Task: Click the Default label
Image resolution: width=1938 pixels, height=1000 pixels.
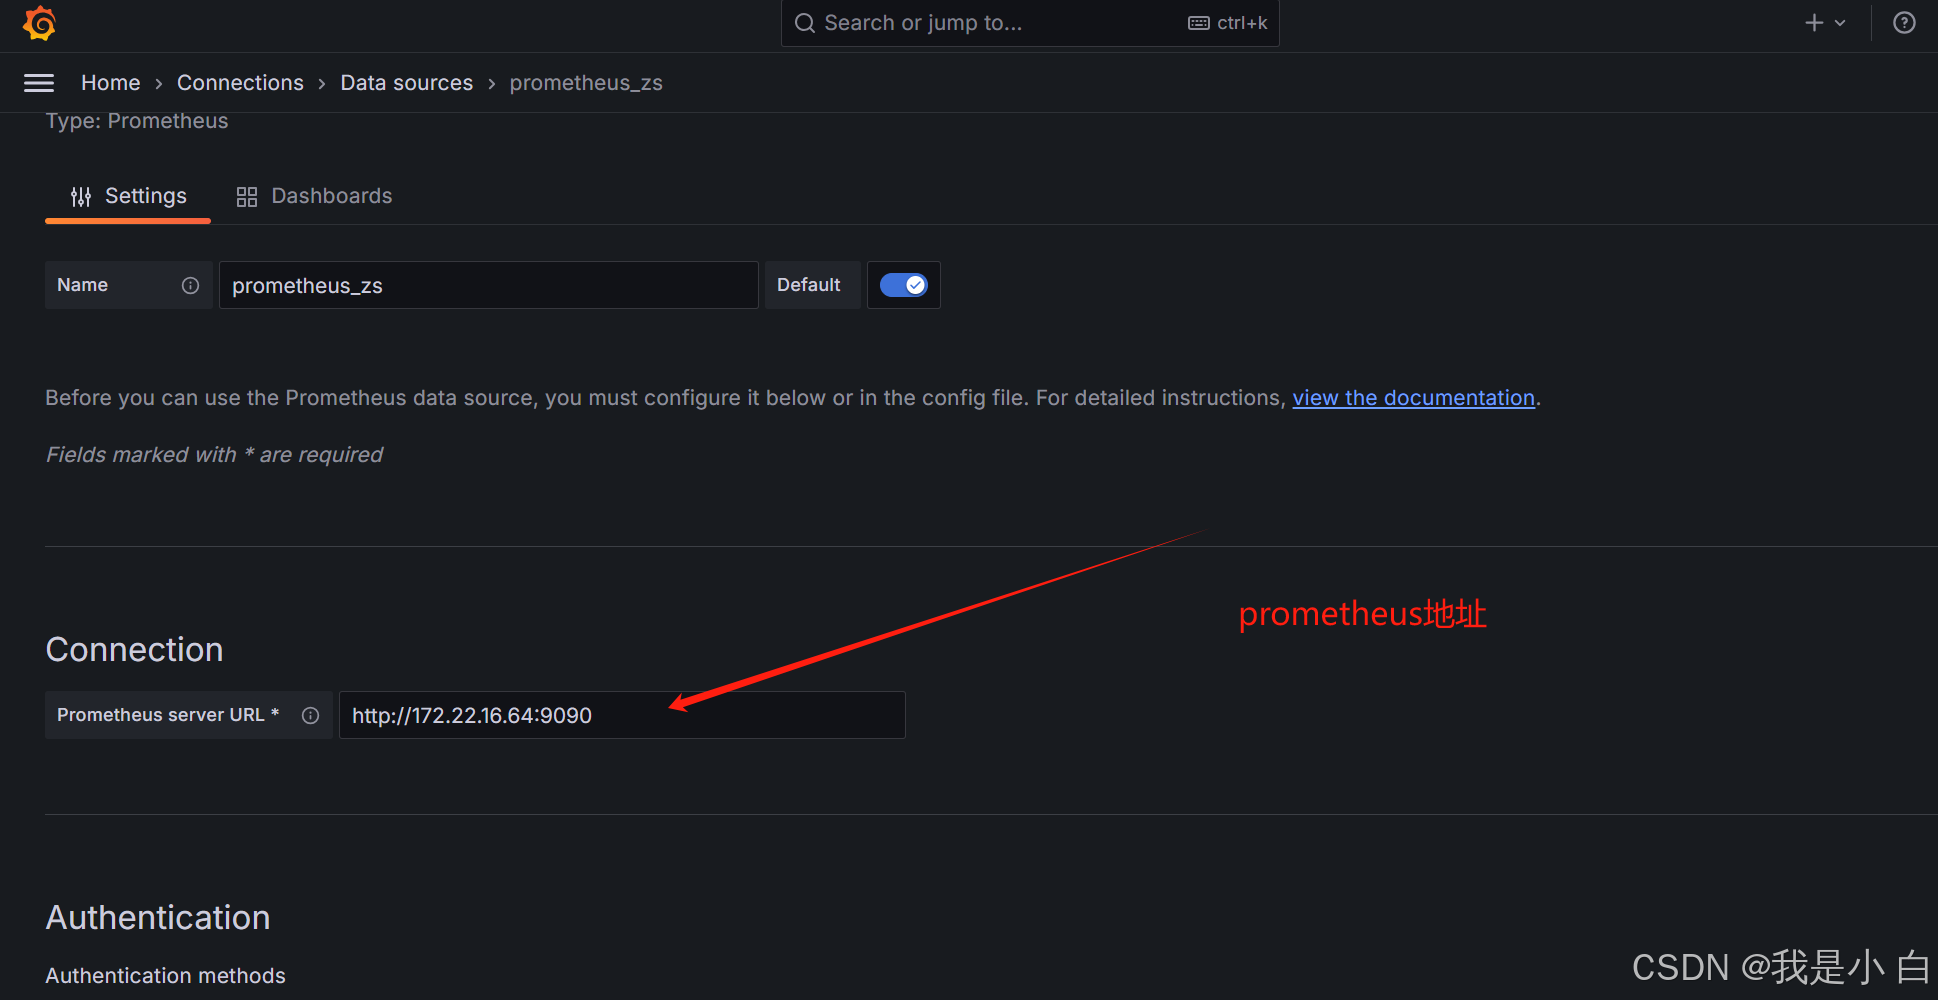Action: pyautogui.click(x=809, y=285)
